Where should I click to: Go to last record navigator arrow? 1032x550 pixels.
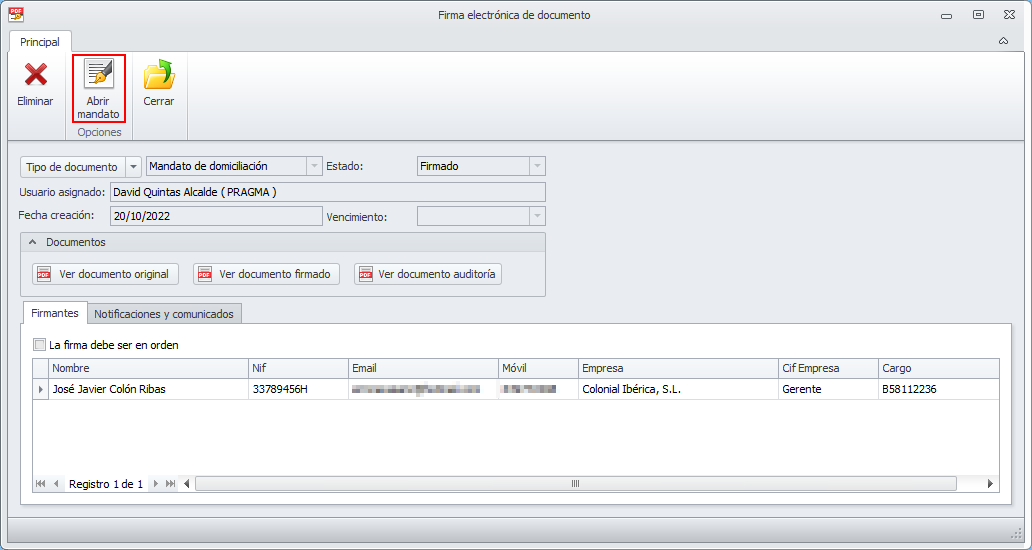tap(170, 484)
